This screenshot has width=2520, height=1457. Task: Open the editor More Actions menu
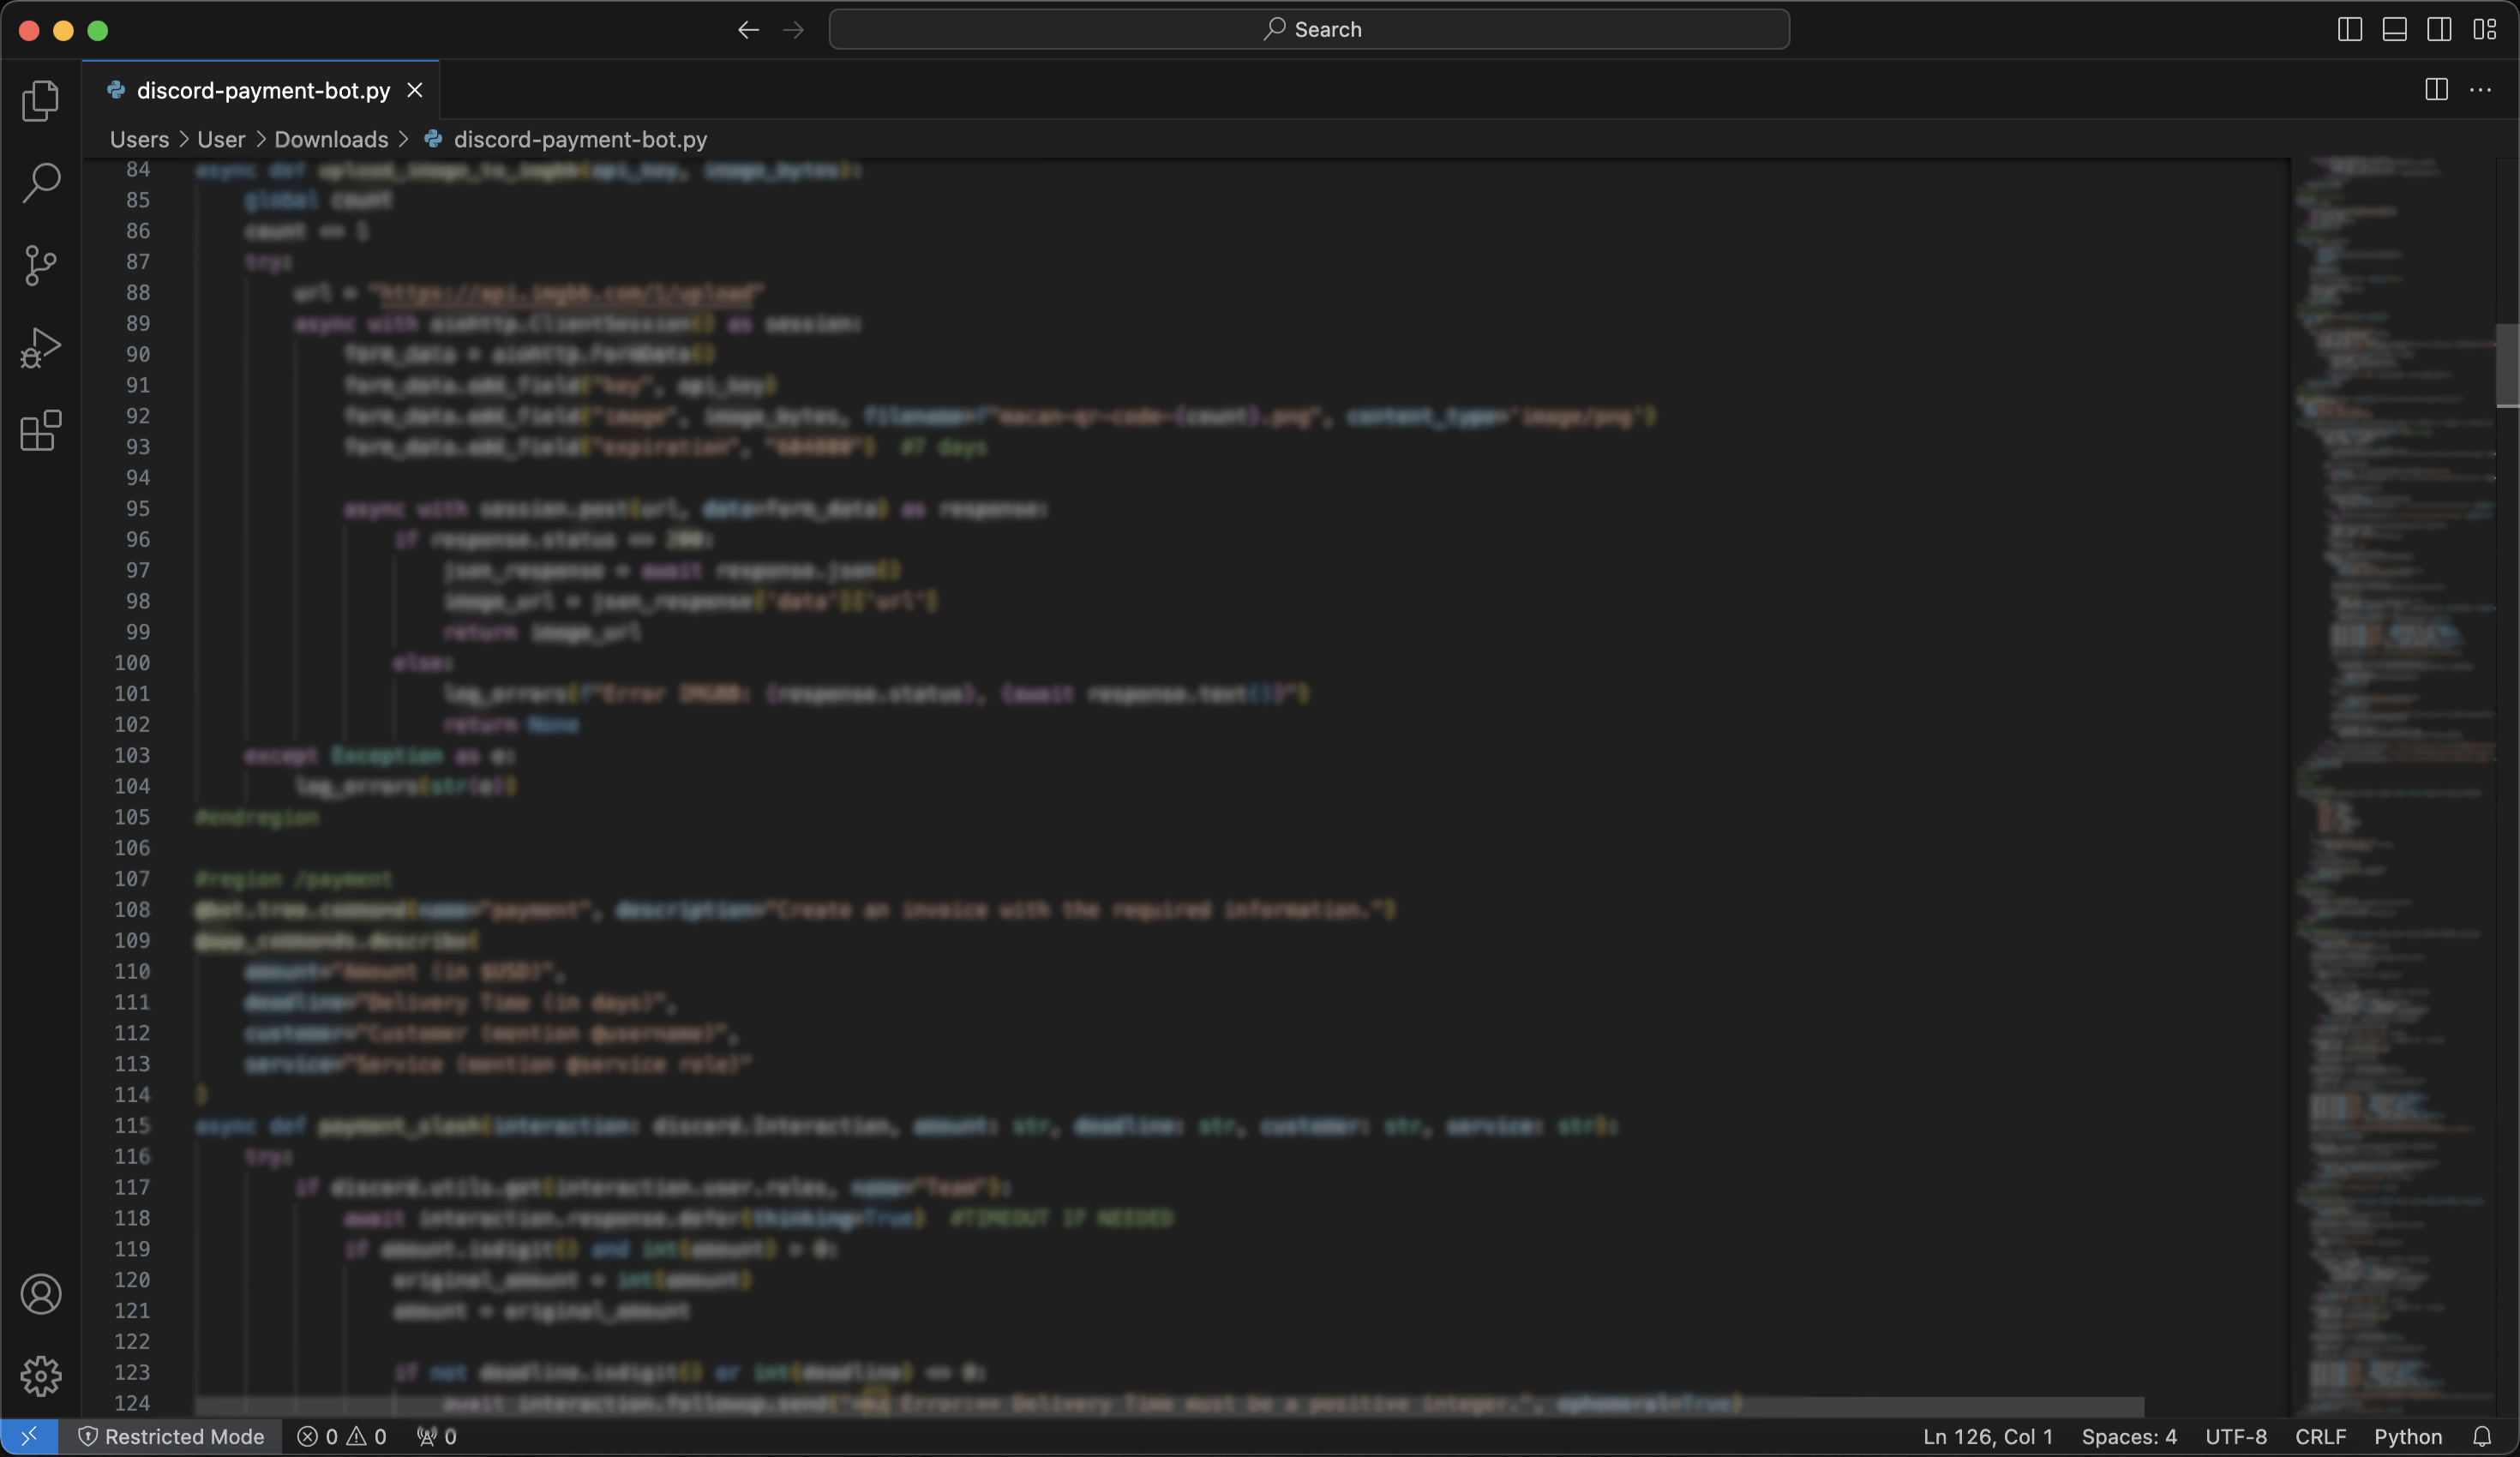point(2481,90)
